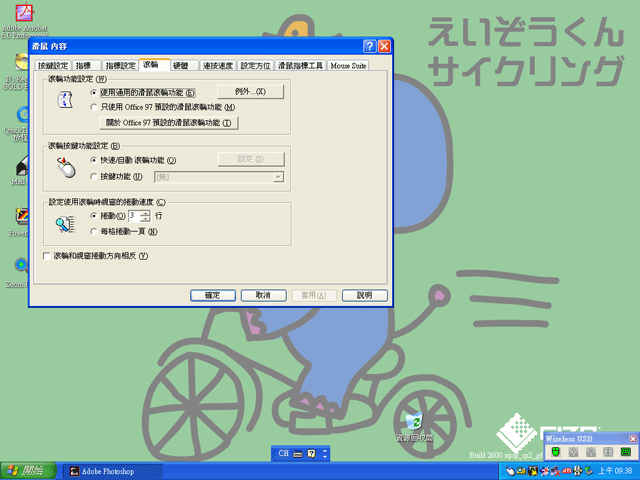The height and width of the screenshot is (480, 640).
Task: Click the 設定 (S) button
Action: [251, 159]
